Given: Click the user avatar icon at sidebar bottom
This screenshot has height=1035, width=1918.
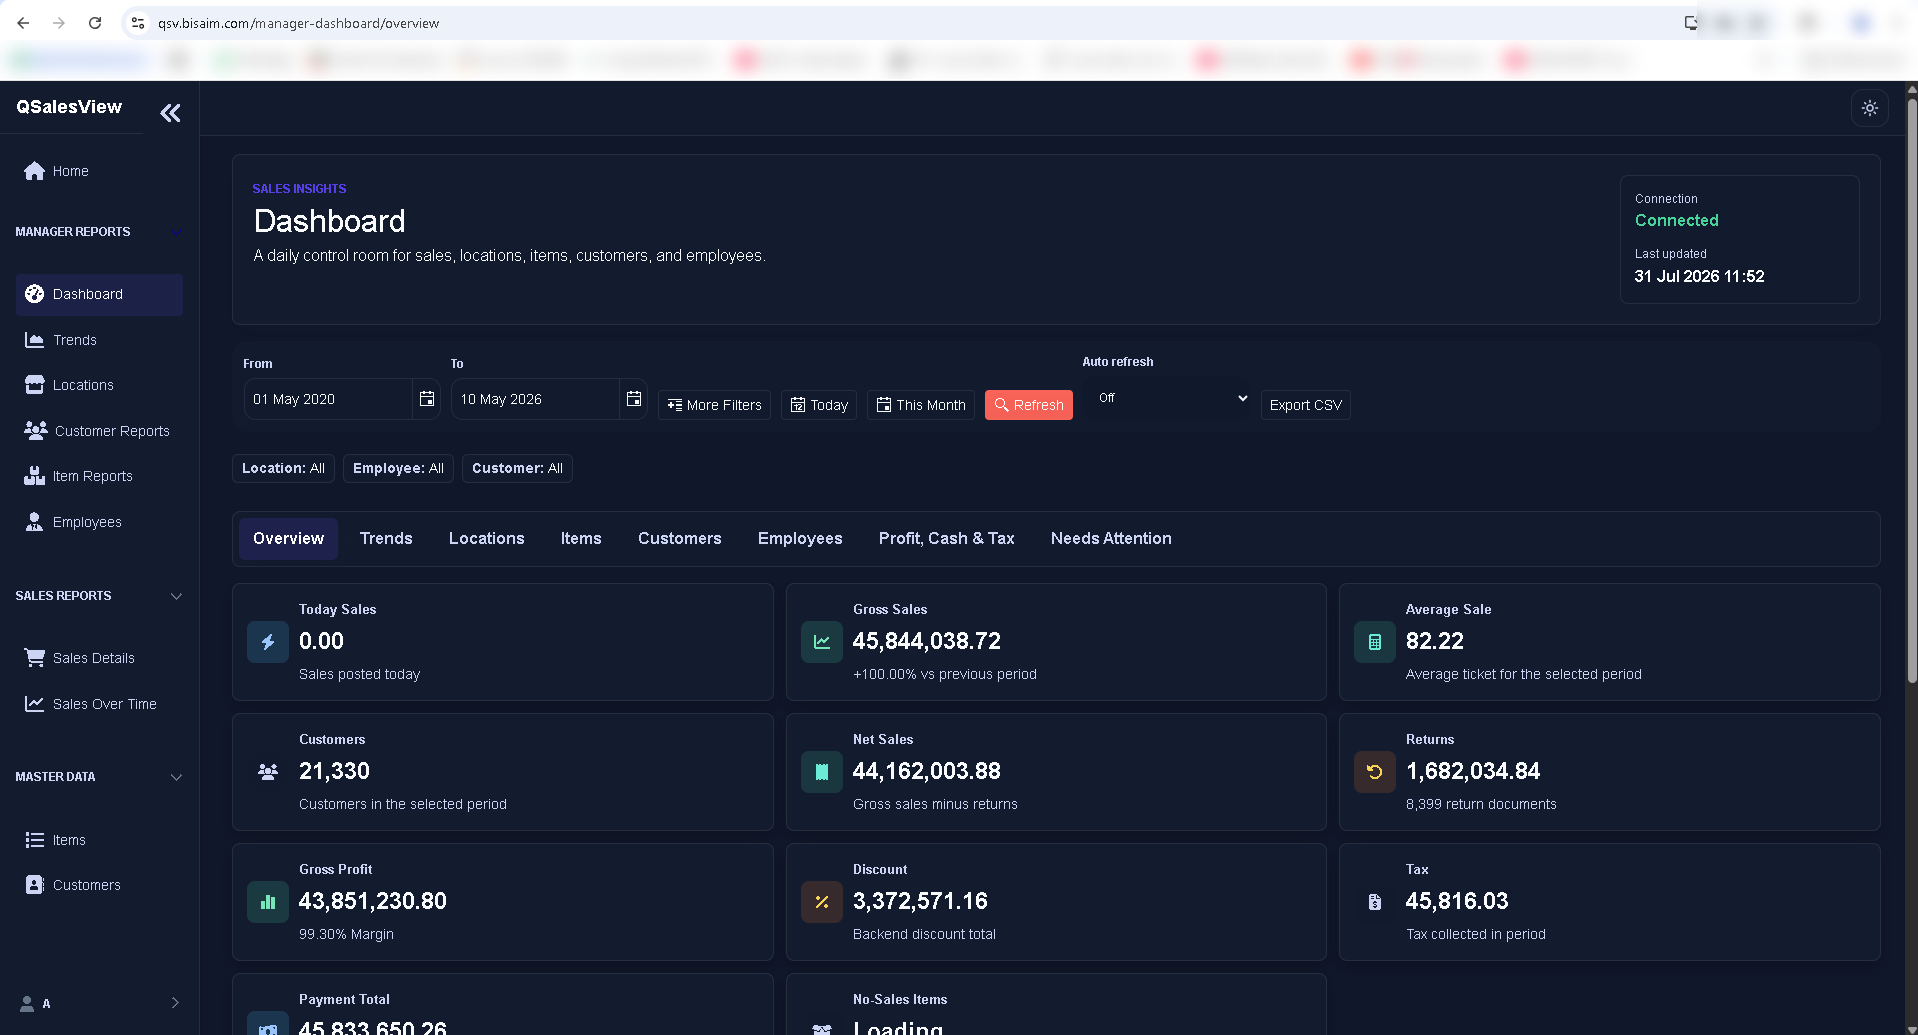Looking at the screenshot, I should click(x=27, y=1003).
